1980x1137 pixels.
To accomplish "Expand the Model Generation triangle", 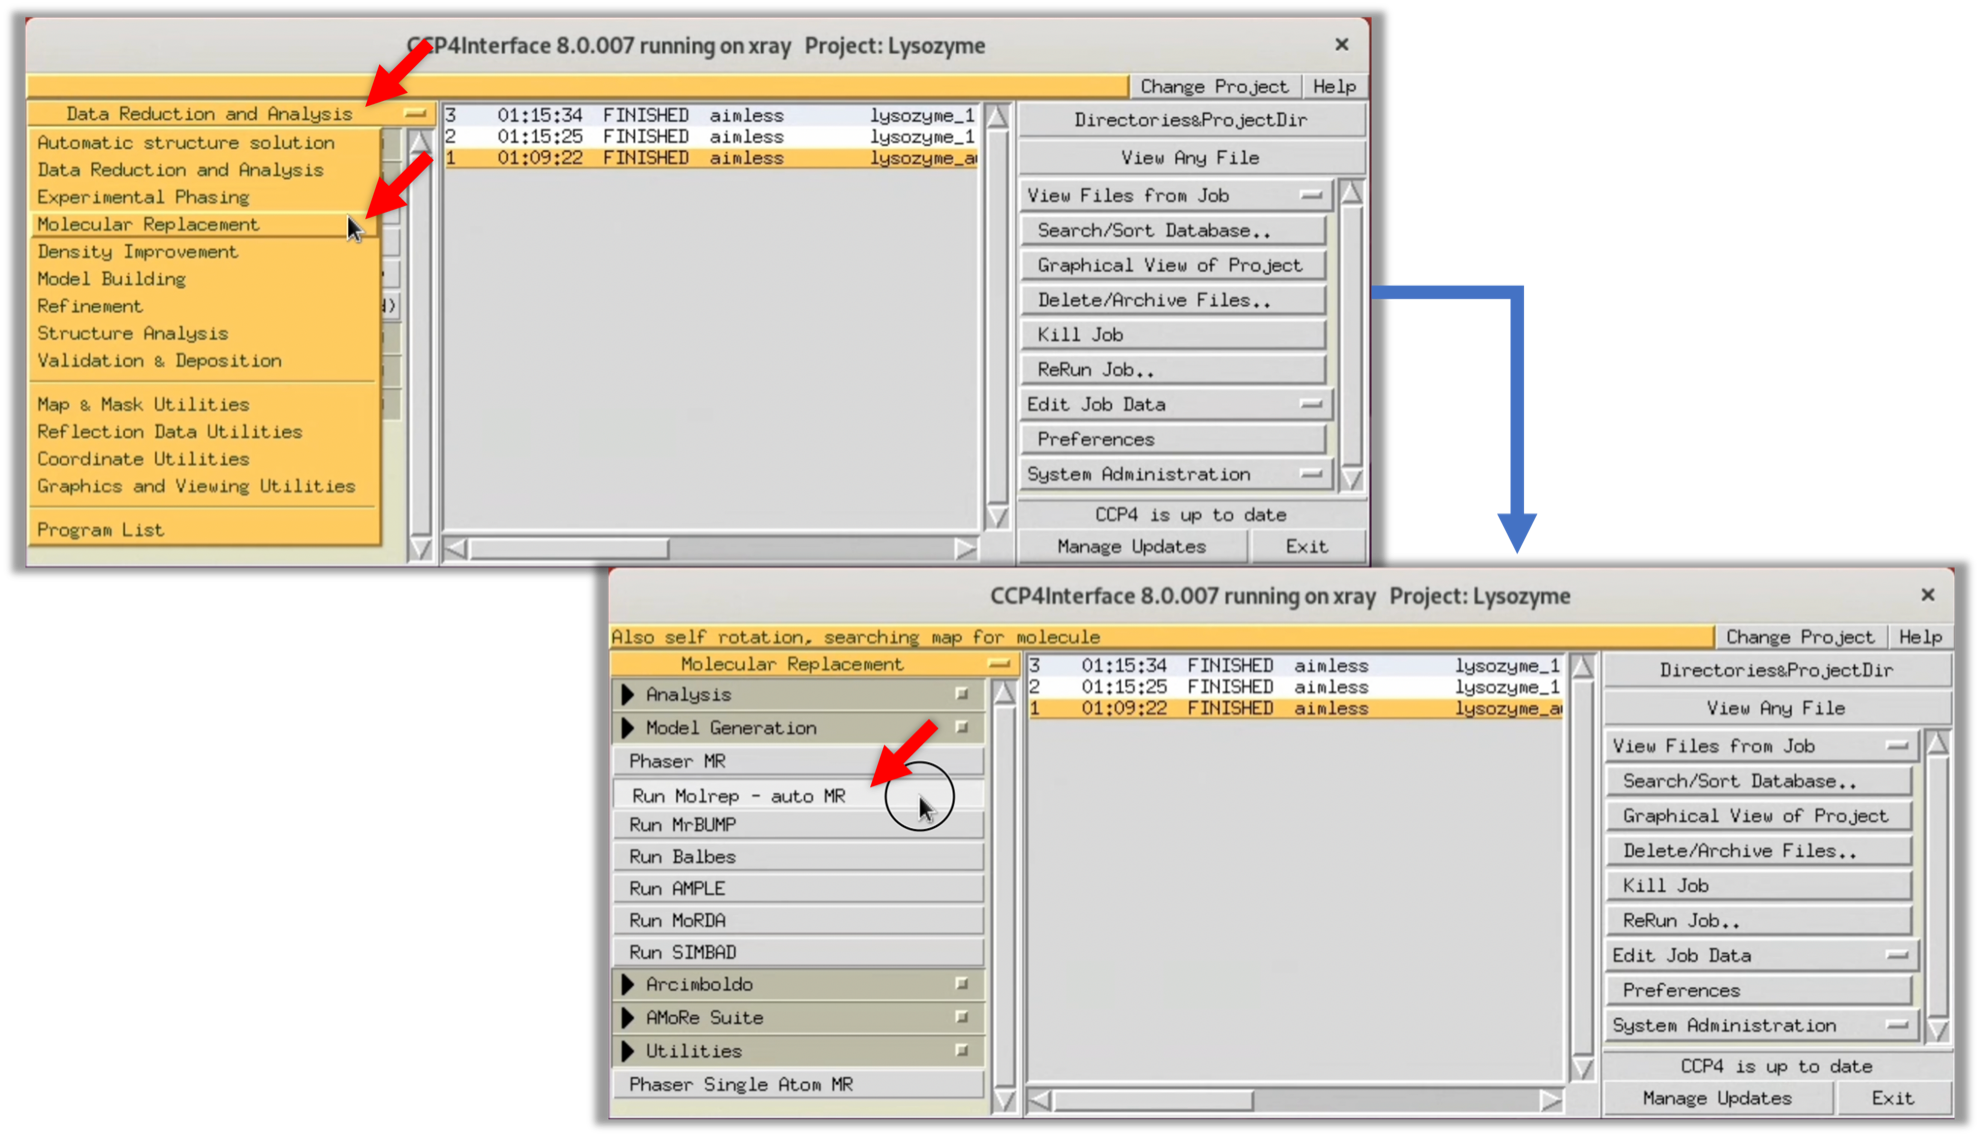I will point(628,728).
